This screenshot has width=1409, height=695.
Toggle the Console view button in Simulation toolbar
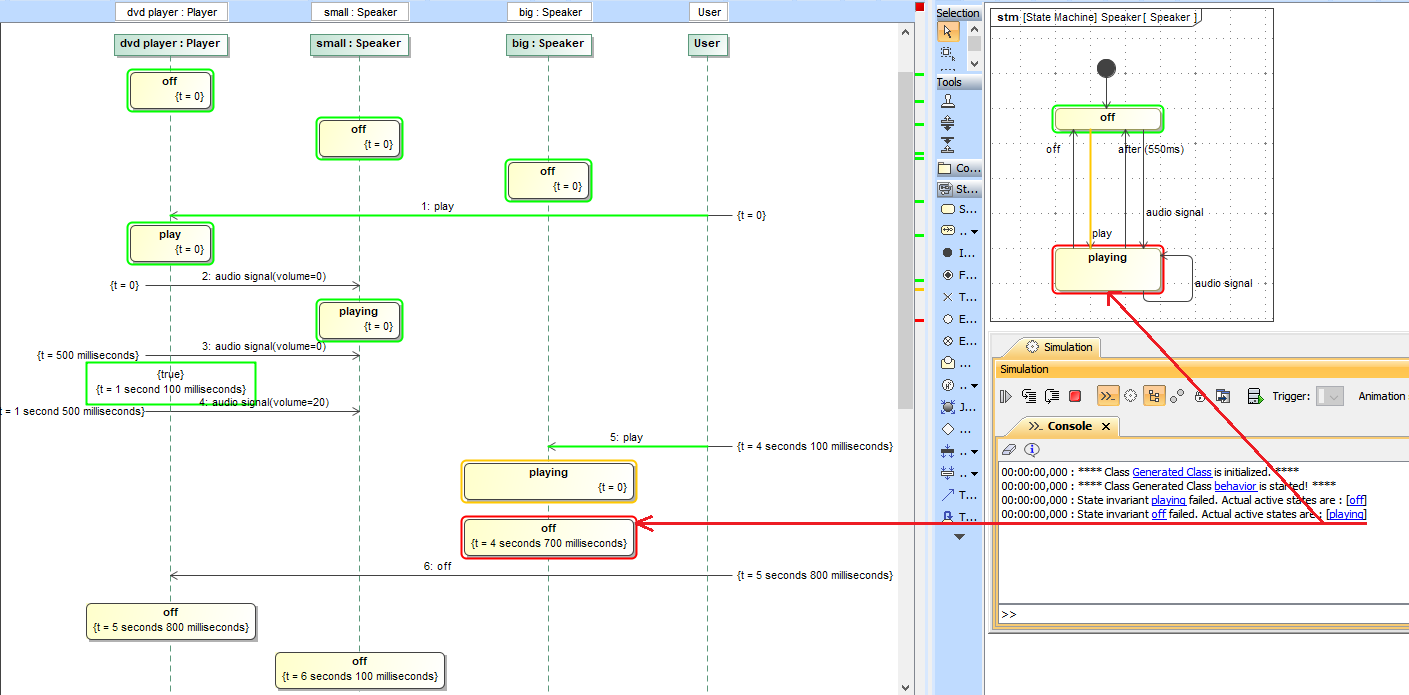(1108, 395)
